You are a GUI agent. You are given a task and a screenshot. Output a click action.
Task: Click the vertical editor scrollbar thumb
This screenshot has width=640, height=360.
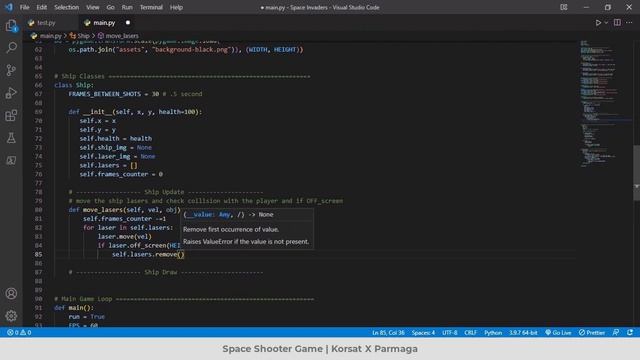point(636,173)
